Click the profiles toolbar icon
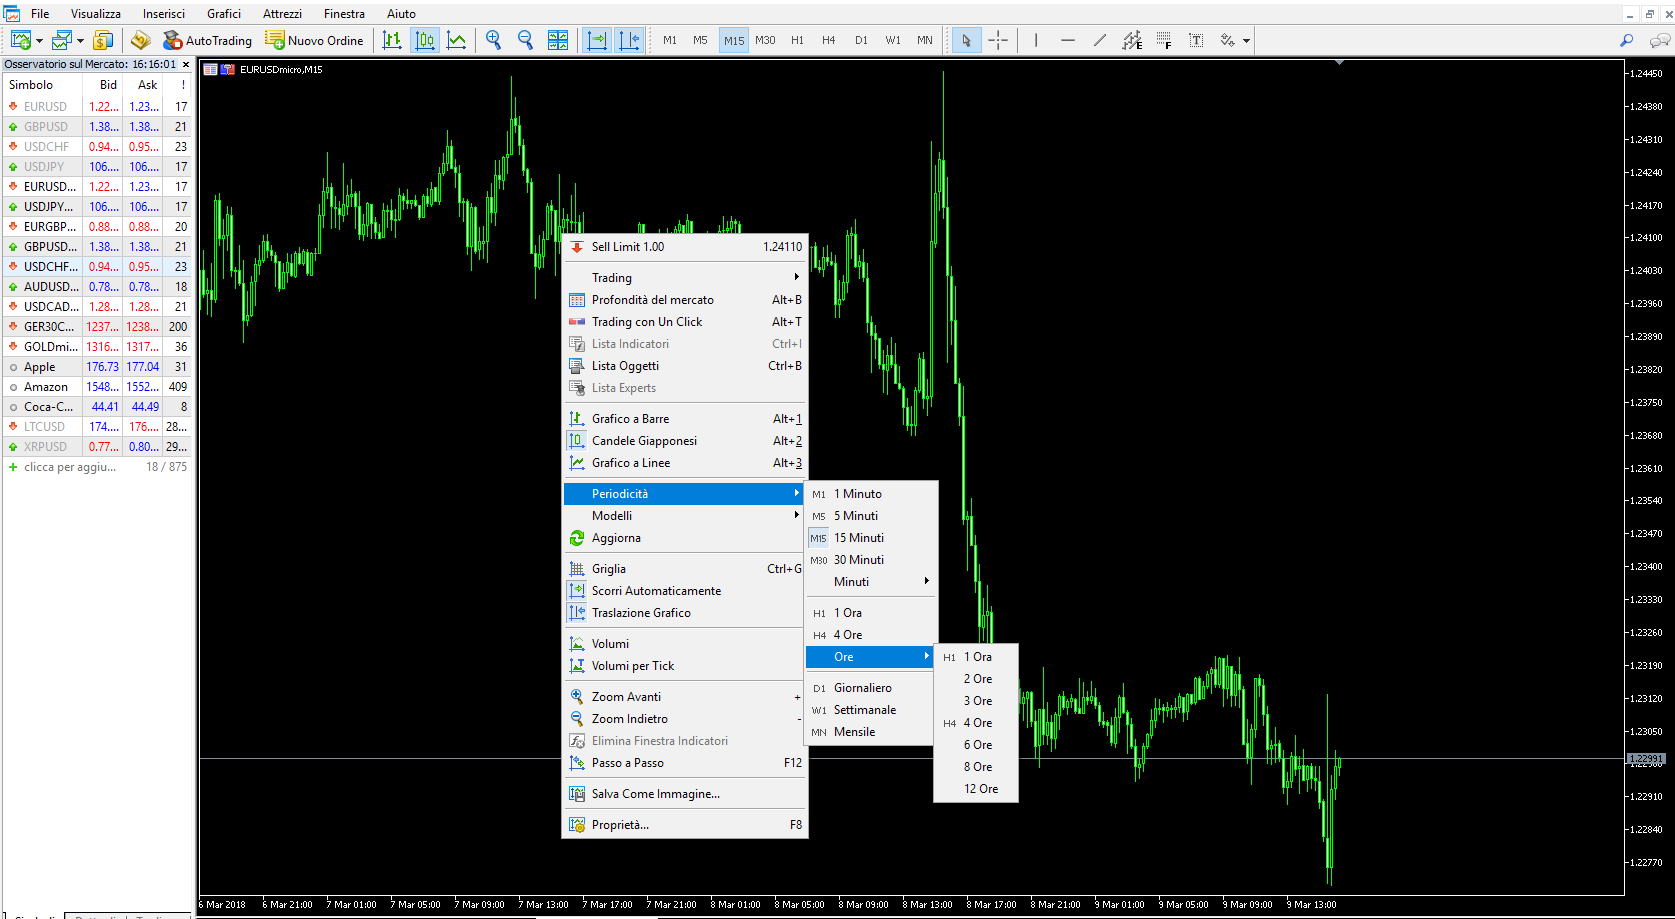The image size is (1675, 919). [x=62, y=40]
